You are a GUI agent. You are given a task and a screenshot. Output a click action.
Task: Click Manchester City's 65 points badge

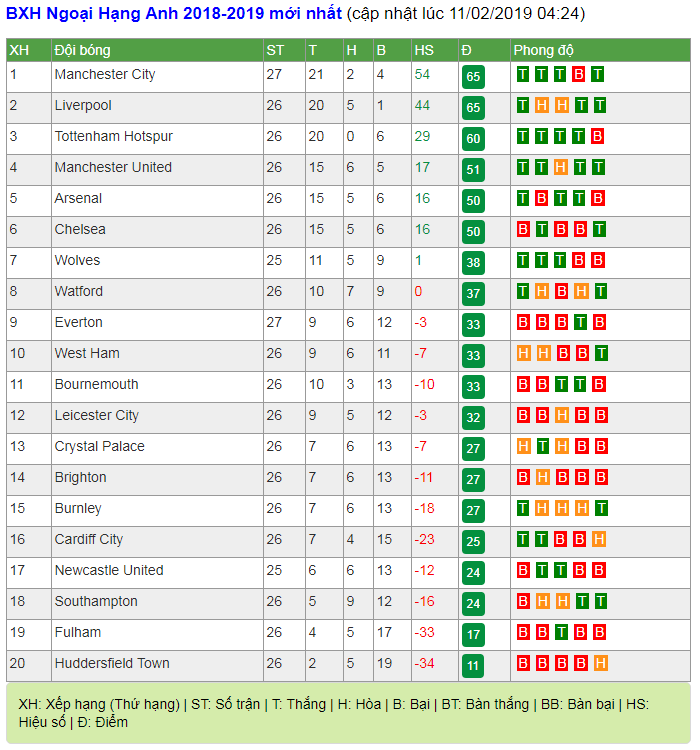(473, 77)
